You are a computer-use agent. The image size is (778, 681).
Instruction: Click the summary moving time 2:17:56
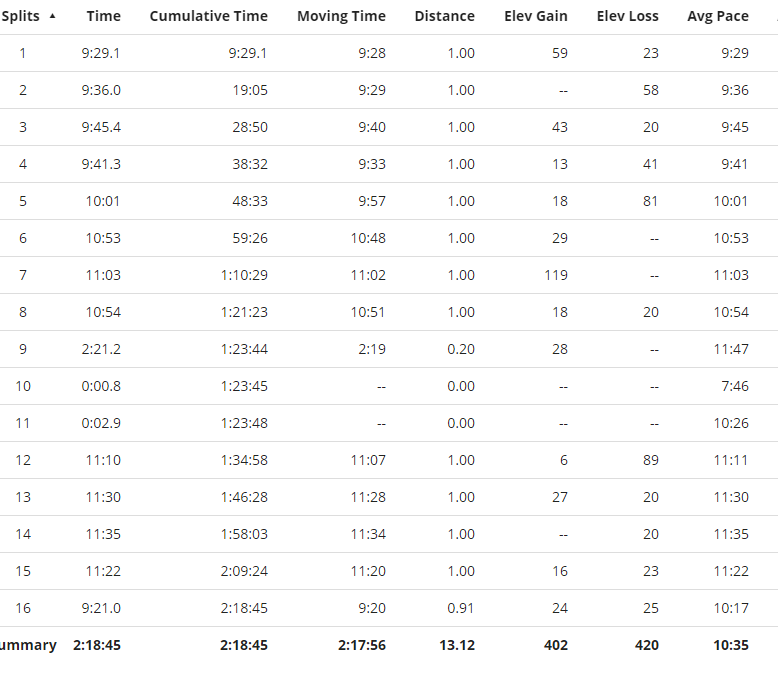point(361,645)
